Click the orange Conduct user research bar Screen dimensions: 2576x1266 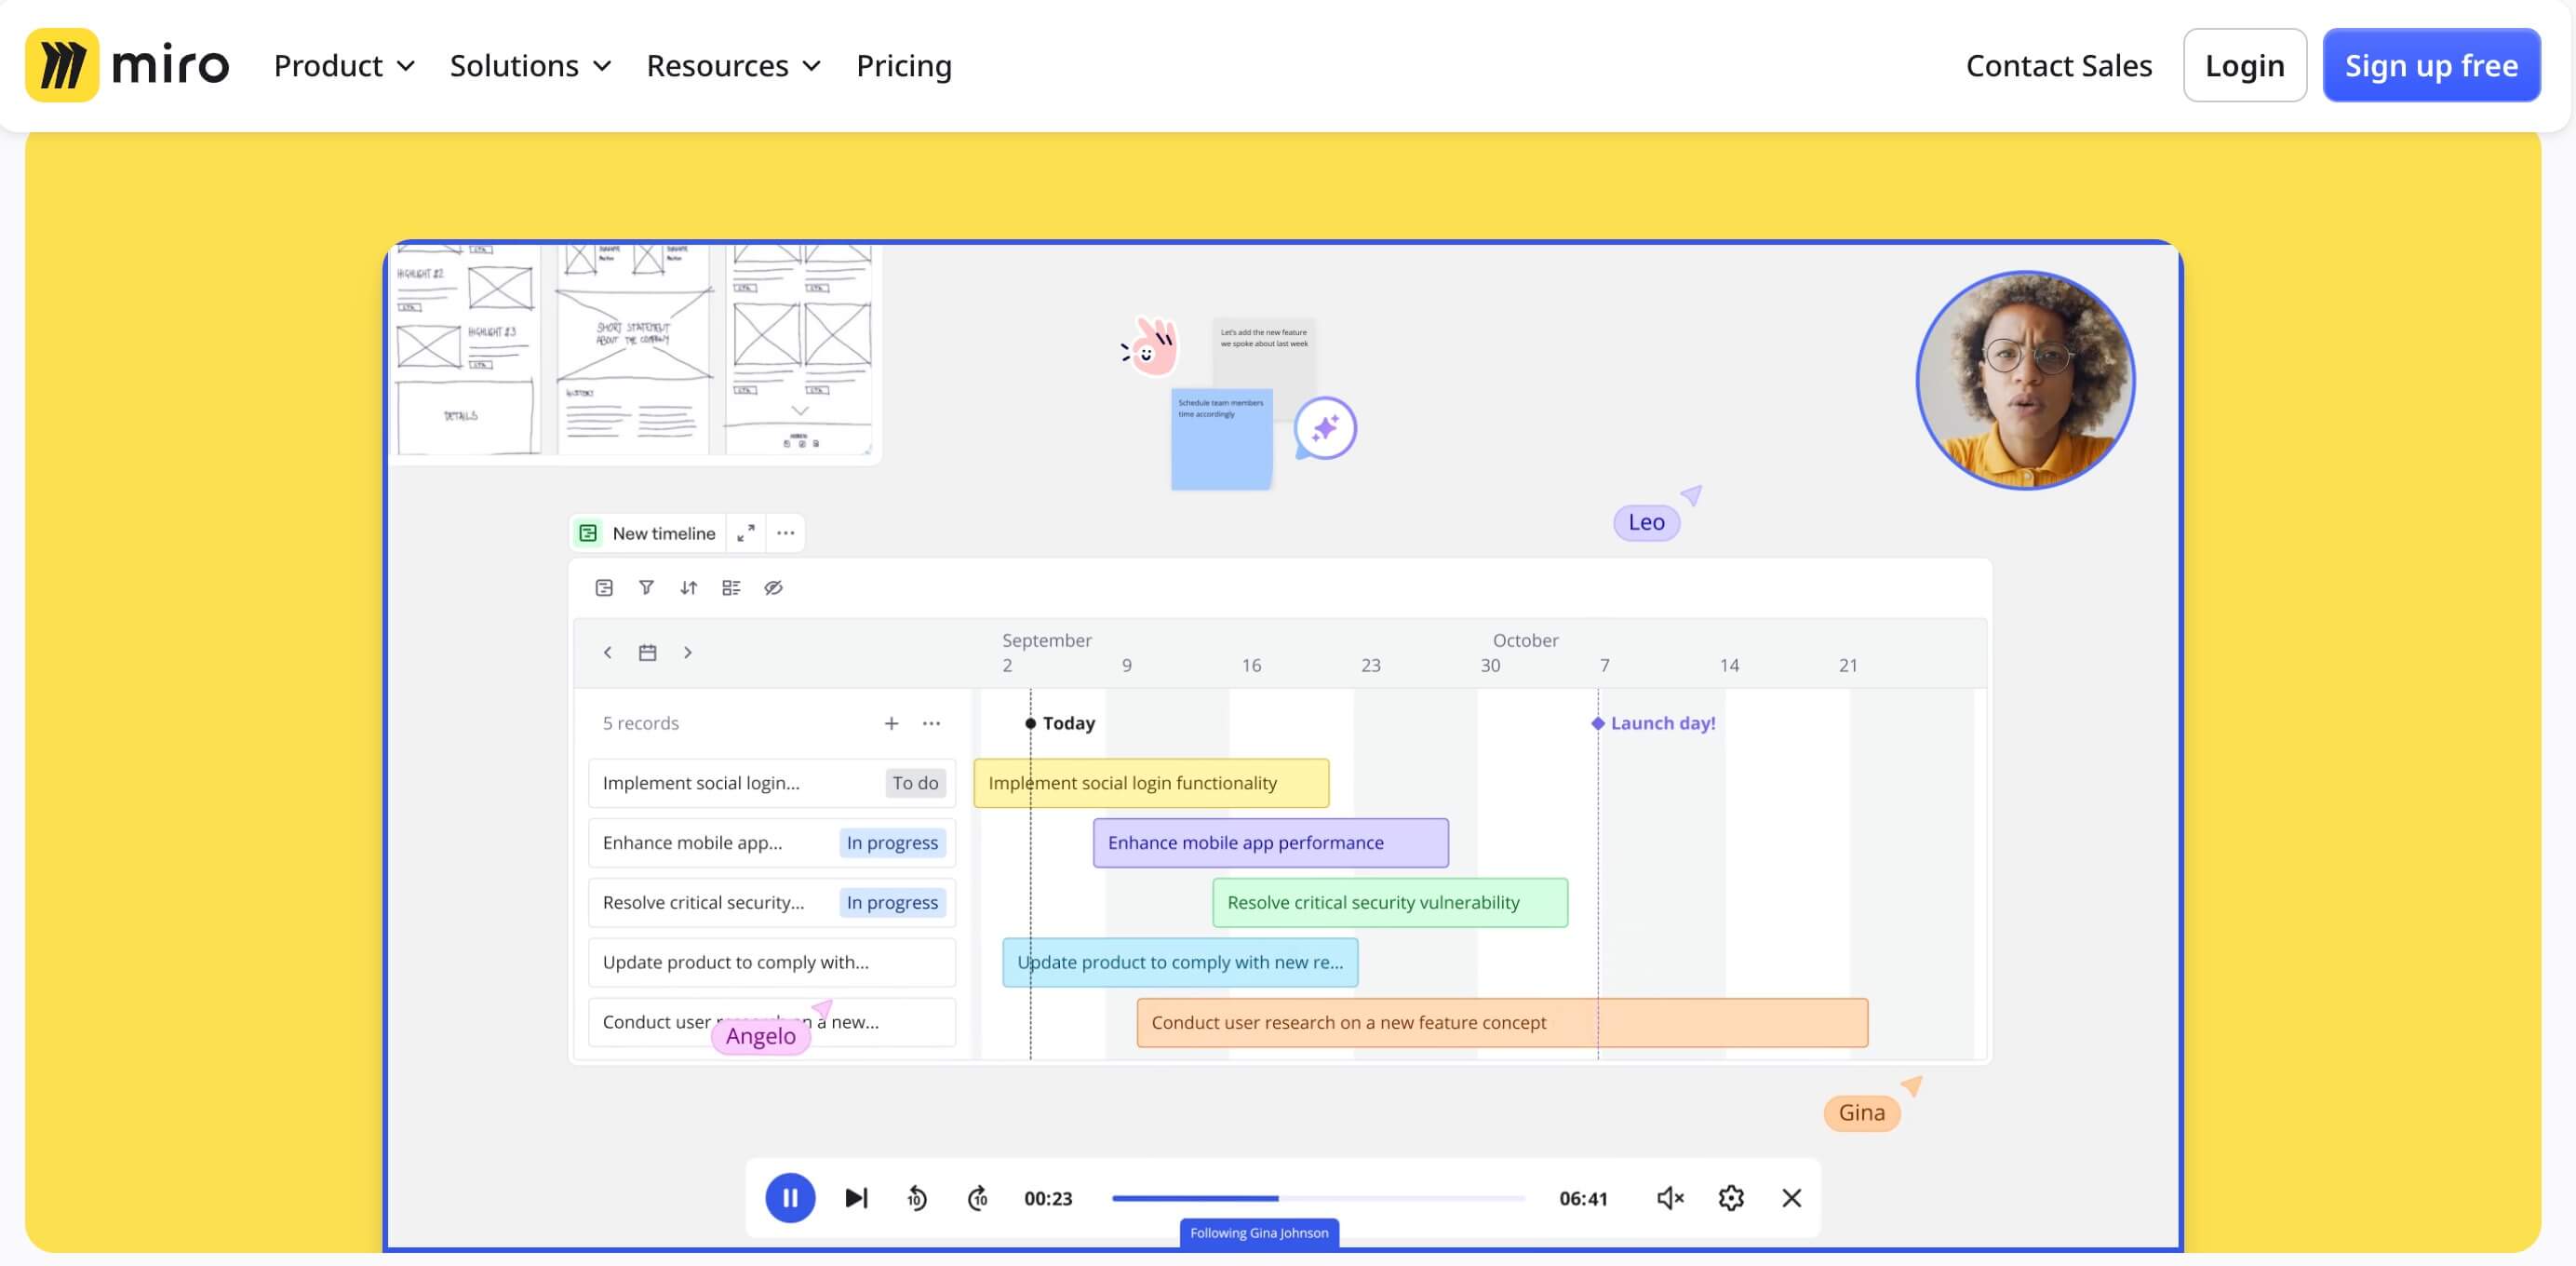(1502, 1022)
